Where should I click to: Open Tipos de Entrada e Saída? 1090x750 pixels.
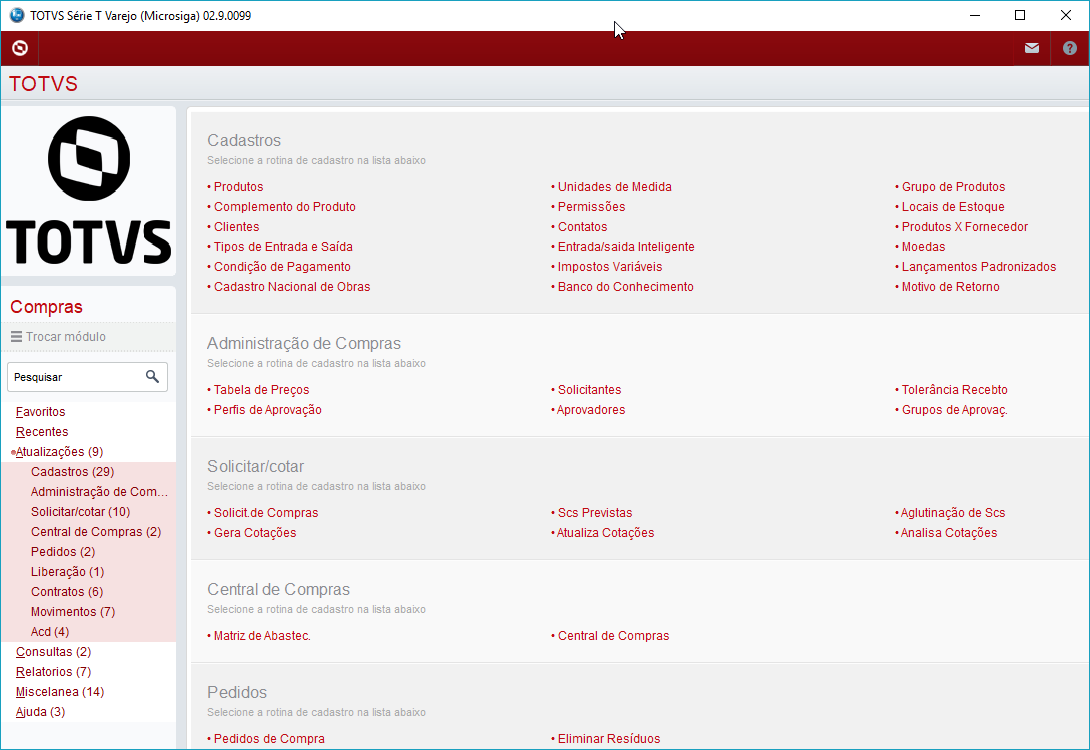pyautogui.click(x=283, y=247)
